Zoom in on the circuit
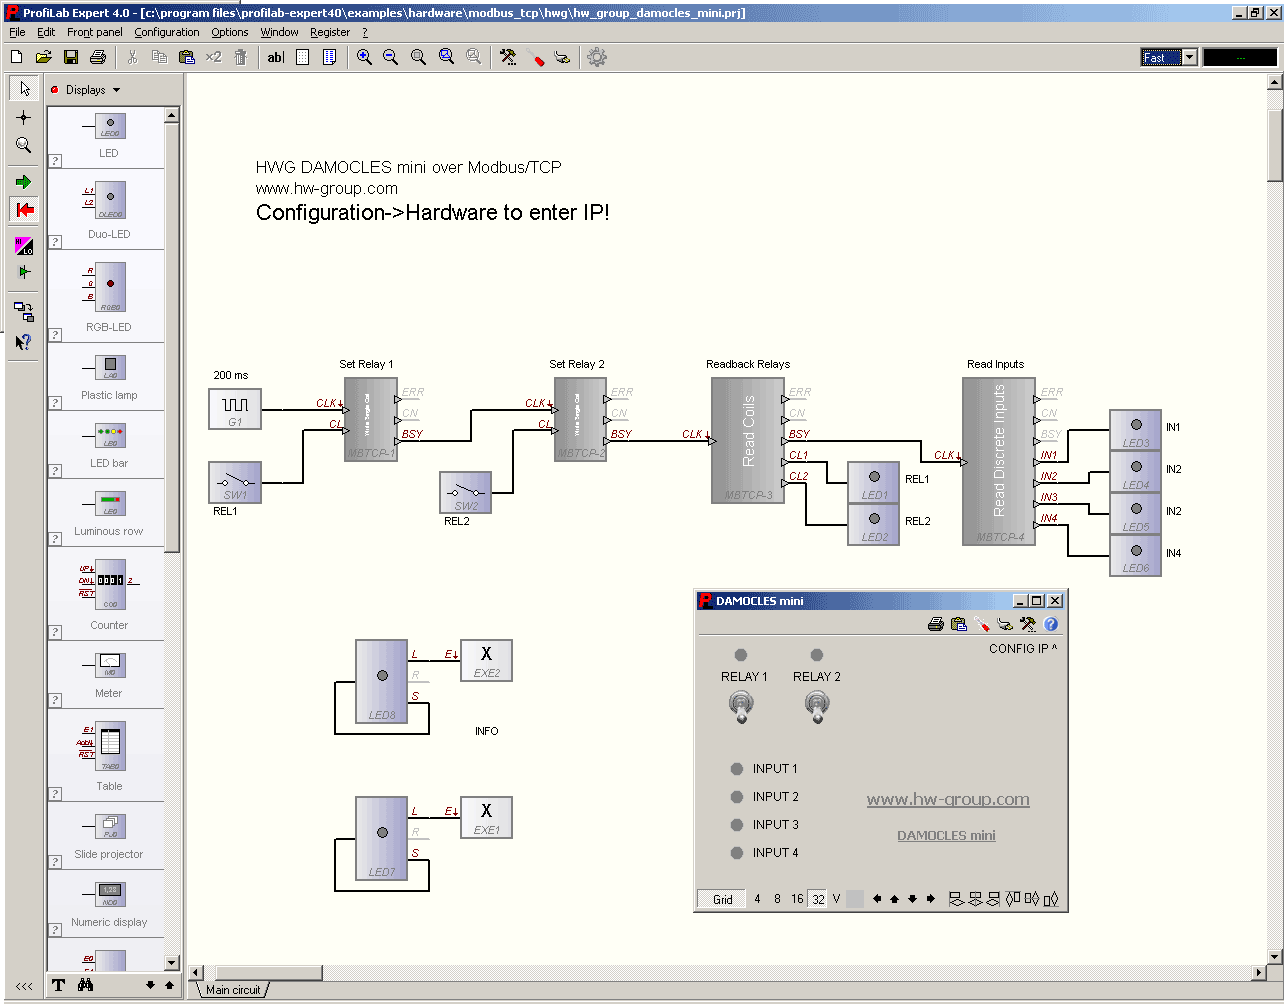Viewport: 1288px width, 1004px height. click(x=364, y=58)
